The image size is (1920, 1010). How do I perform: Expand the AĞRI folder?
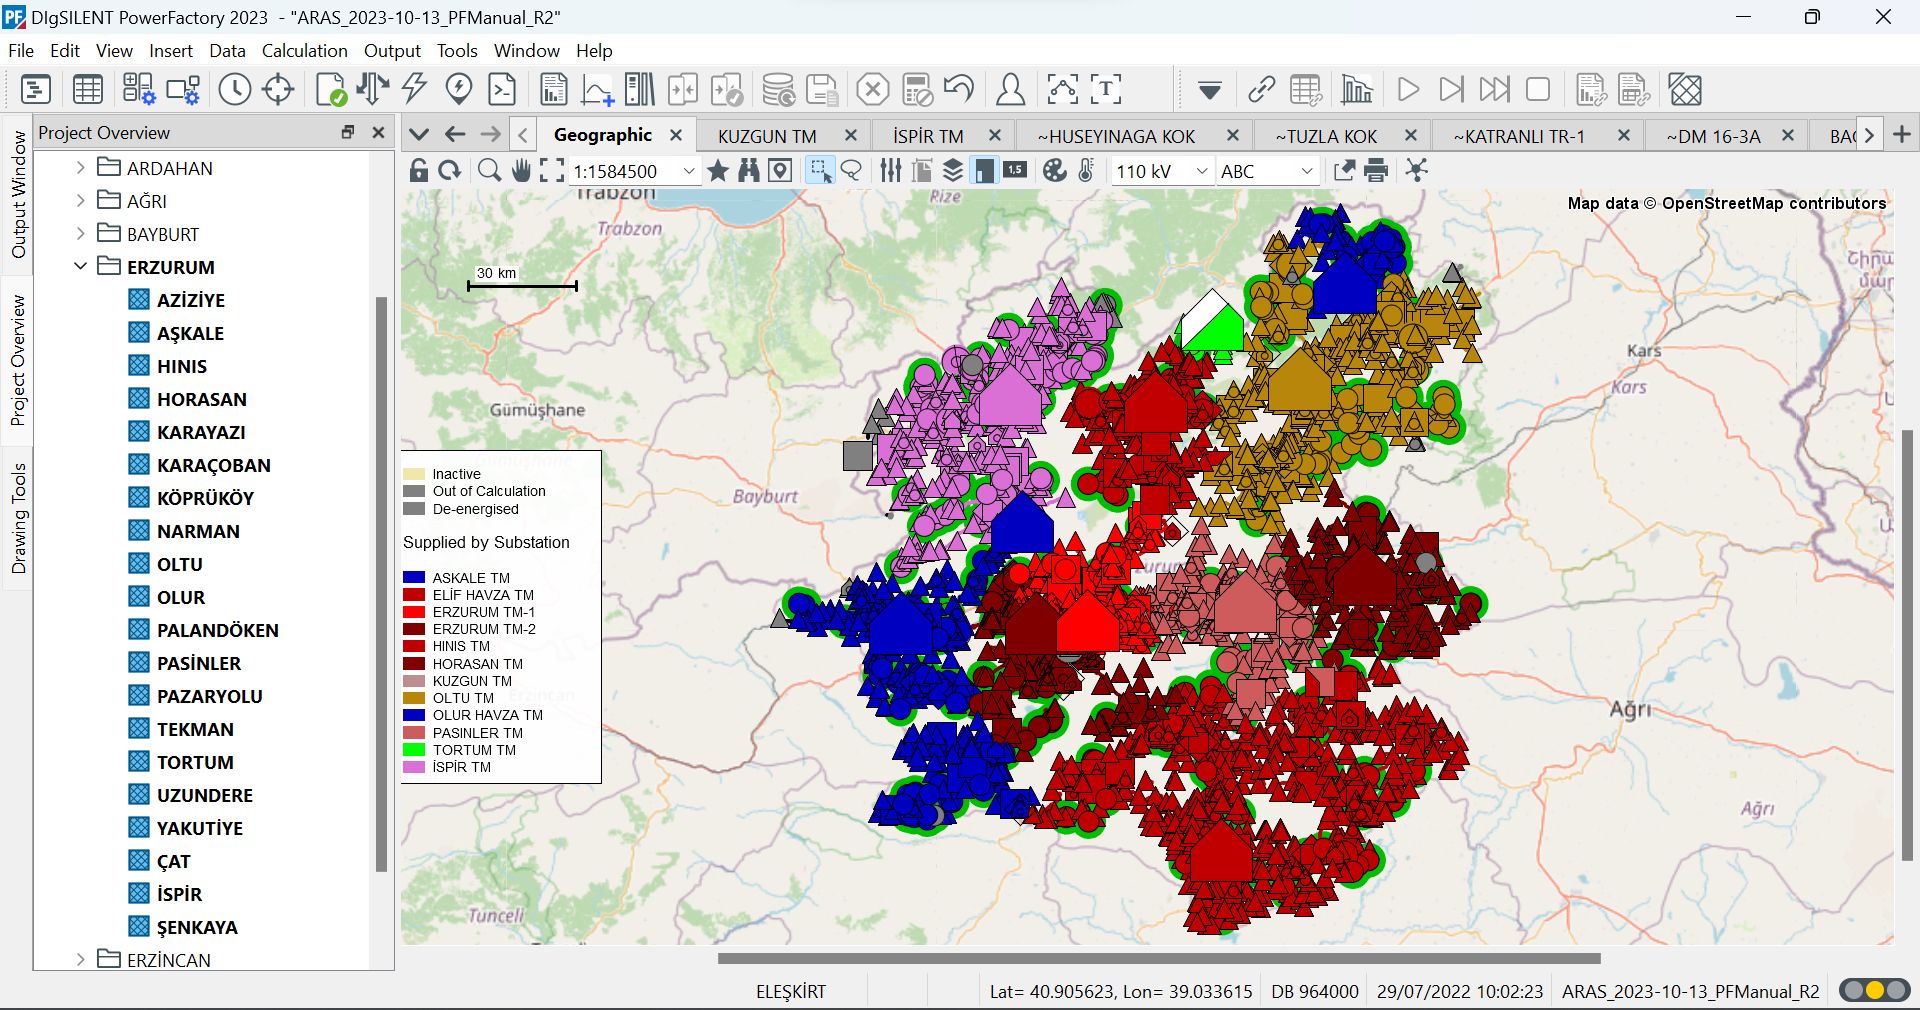pyautogui.click(x=81, y=201)
